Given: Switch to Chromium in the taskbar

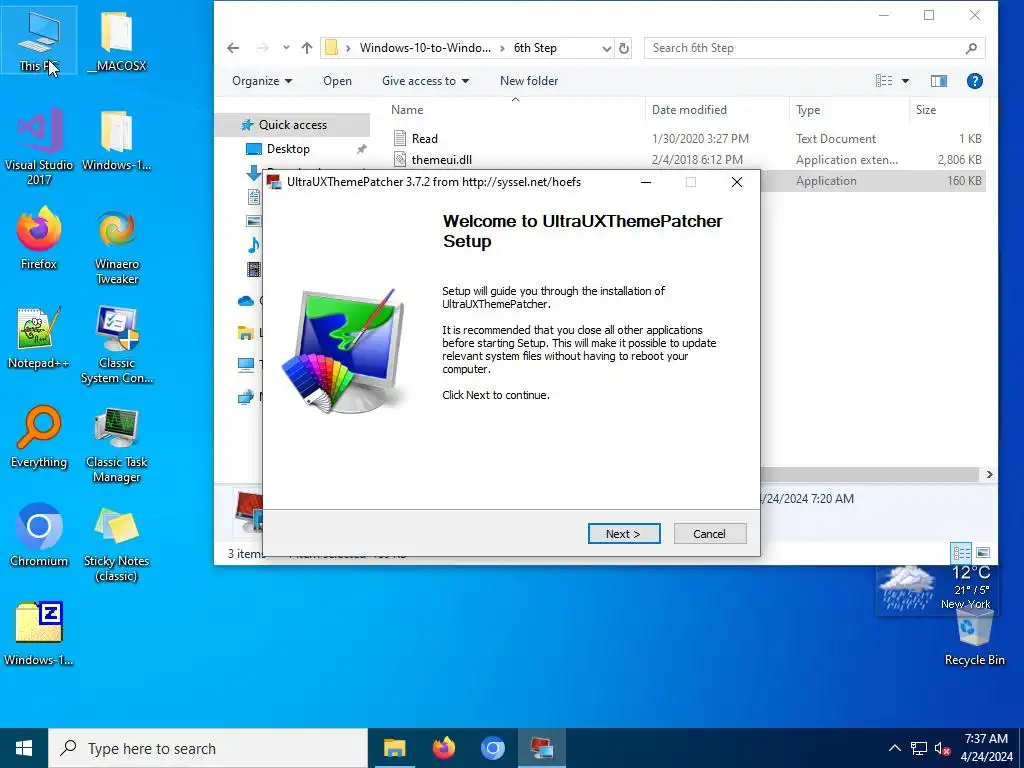Looking at the screenshot, I should click(493, 748).
